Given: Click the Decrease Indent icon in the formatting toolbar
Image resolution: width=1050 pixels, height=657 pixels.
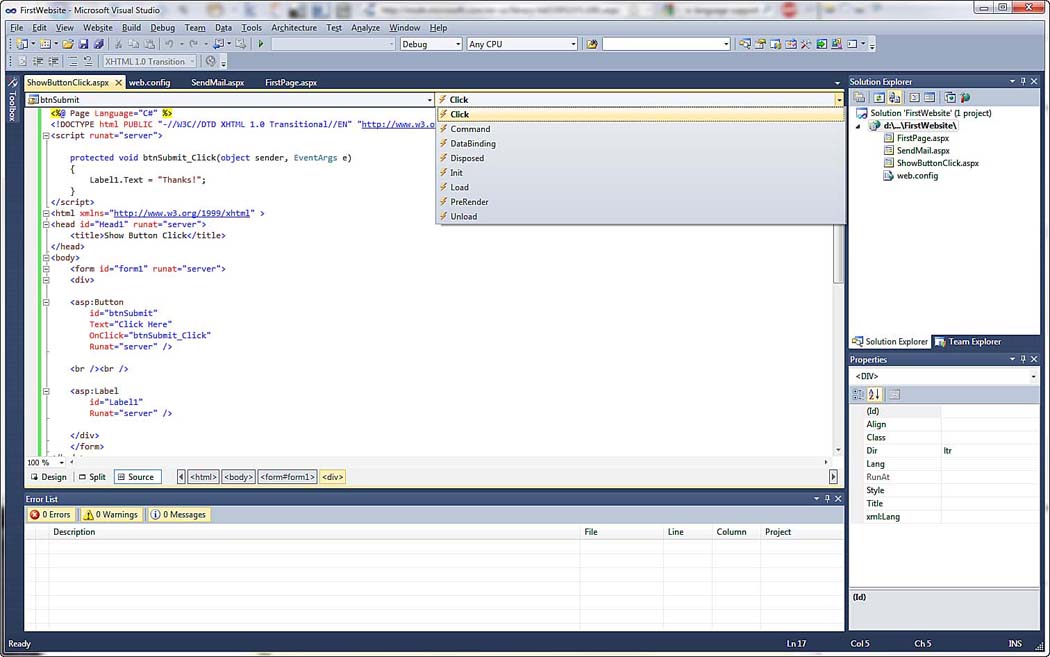Looking at the screenshot, I should tap(38, 62).
